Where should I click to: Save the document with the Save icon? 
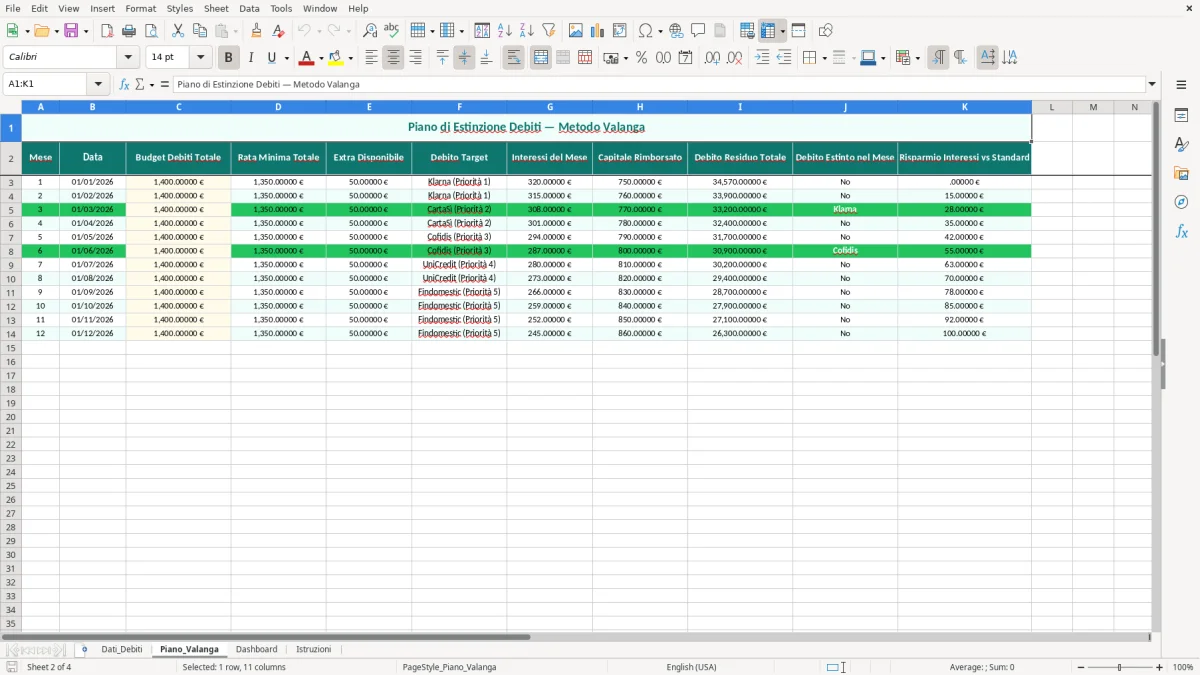(x=71, y=31)
